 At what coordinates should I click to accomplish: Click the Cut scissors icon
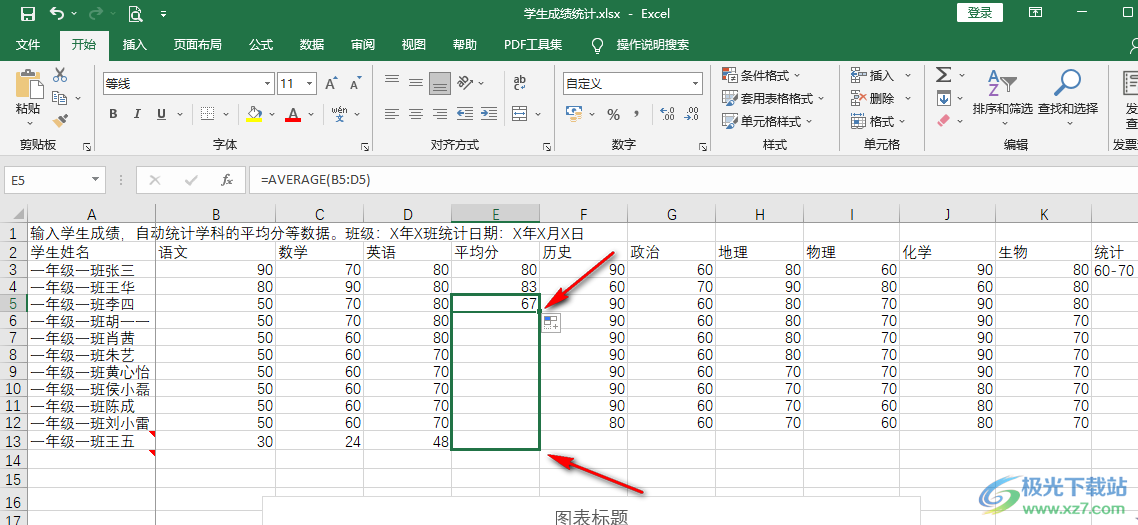pos(60,74)
